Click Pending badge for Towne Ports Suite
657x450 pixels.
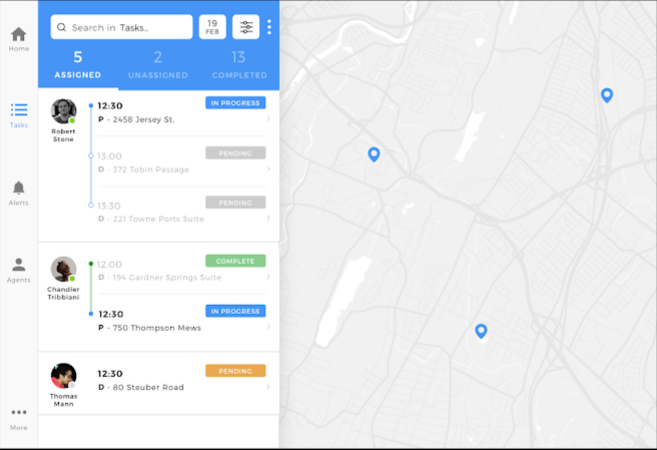click(x=235, y=202)
